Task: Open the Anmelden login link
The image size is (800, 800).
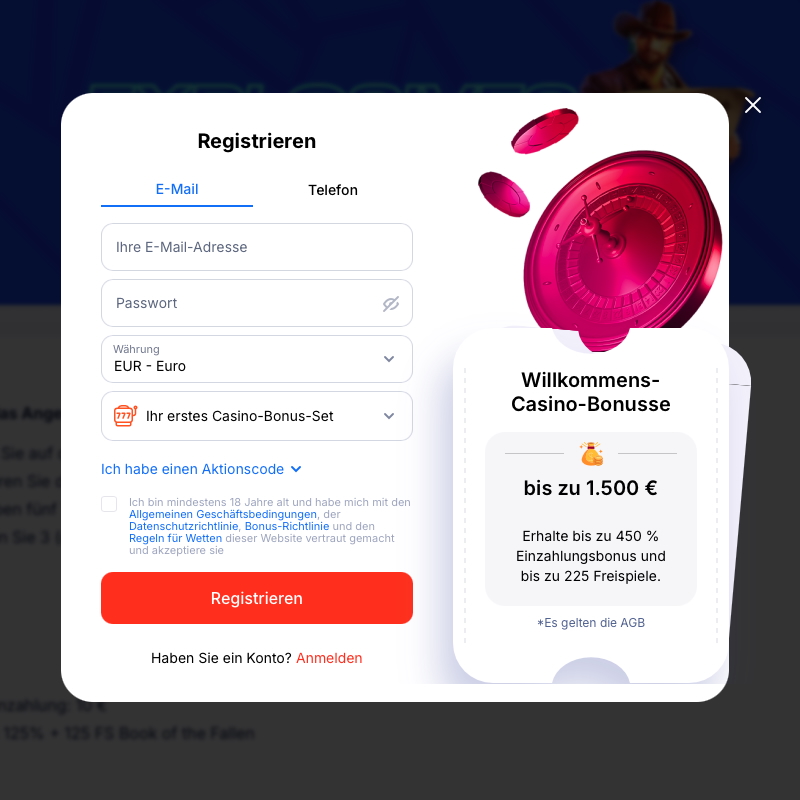Action: coord(329,658)
